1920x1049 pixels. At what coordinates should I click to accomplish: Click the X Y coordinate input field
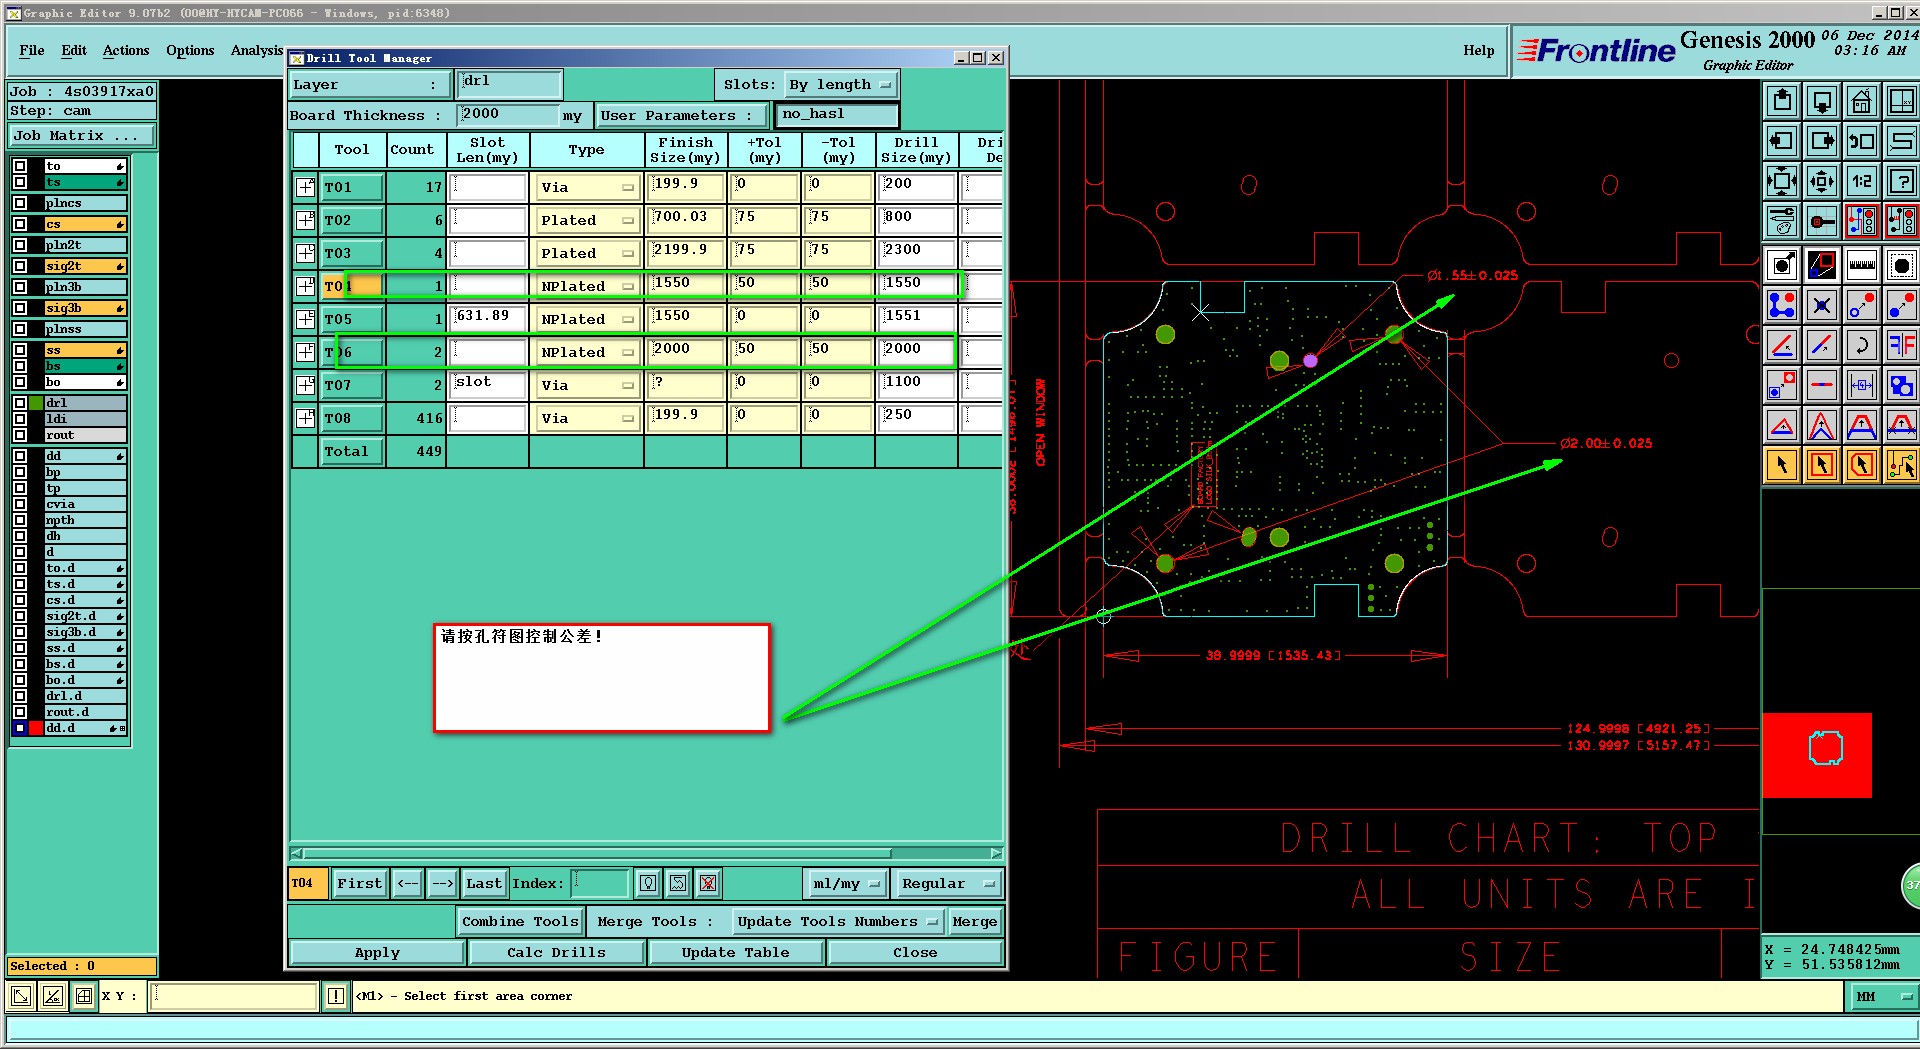click(x=234, y=996)
